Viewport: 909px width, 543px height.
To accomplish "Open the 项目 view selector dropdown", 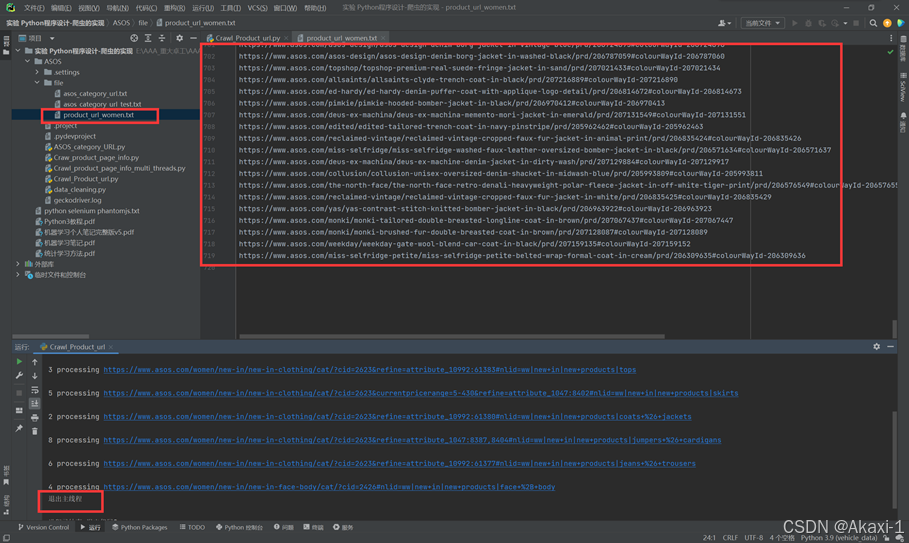I will 37,38.
